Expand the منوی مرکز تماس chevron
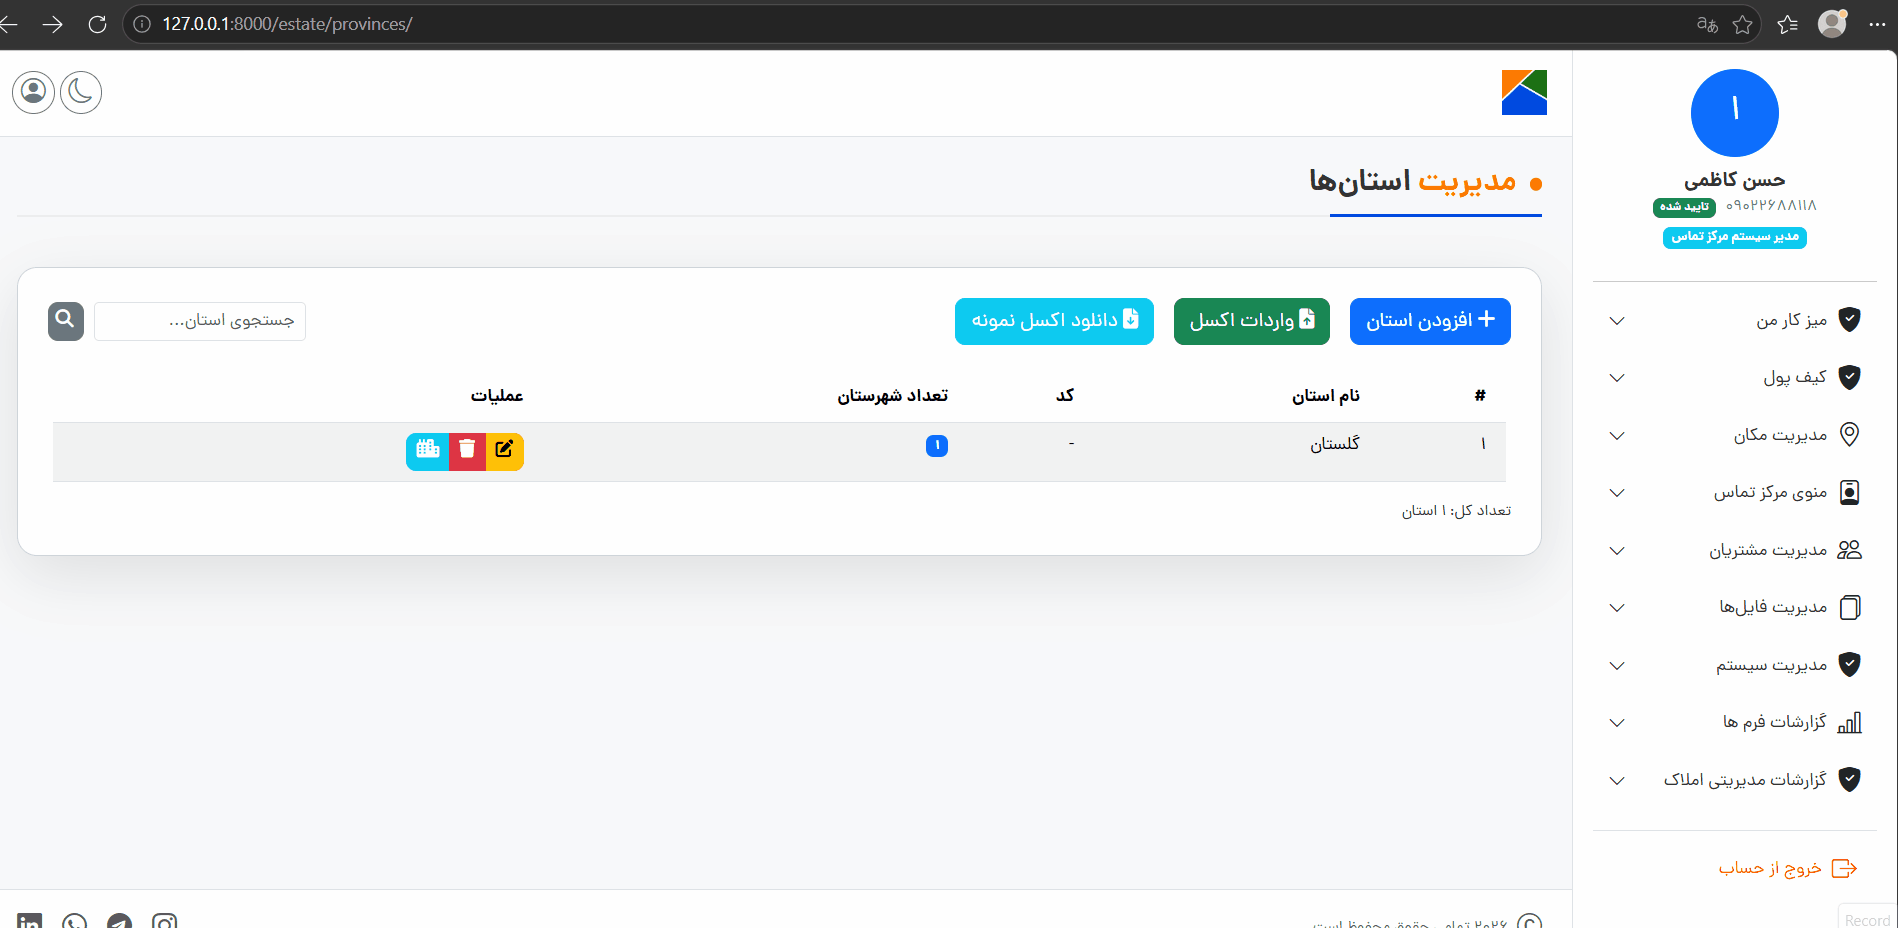1898x928 pixels. (x=1617, y=493)
